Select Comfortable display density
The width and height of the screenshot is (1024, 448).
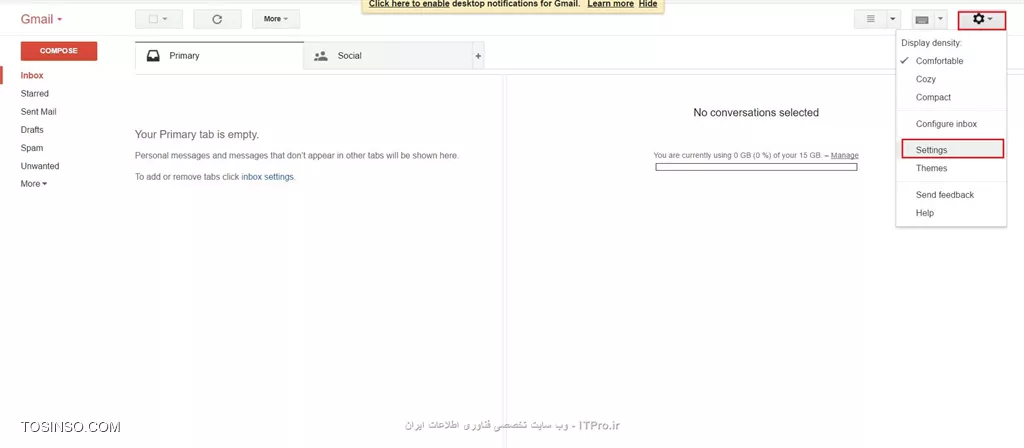pyautogui.click(x=939, y=61)
